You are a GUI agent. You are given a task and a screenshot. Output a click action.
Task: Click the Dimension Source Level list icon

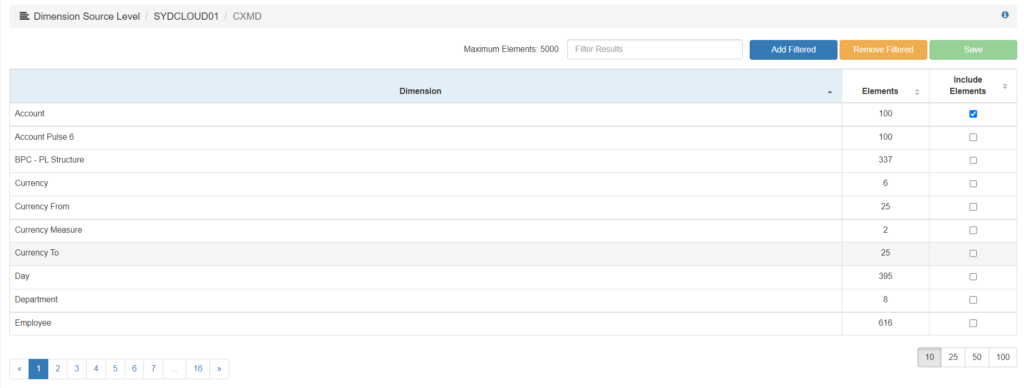click(x=24, y=16)
